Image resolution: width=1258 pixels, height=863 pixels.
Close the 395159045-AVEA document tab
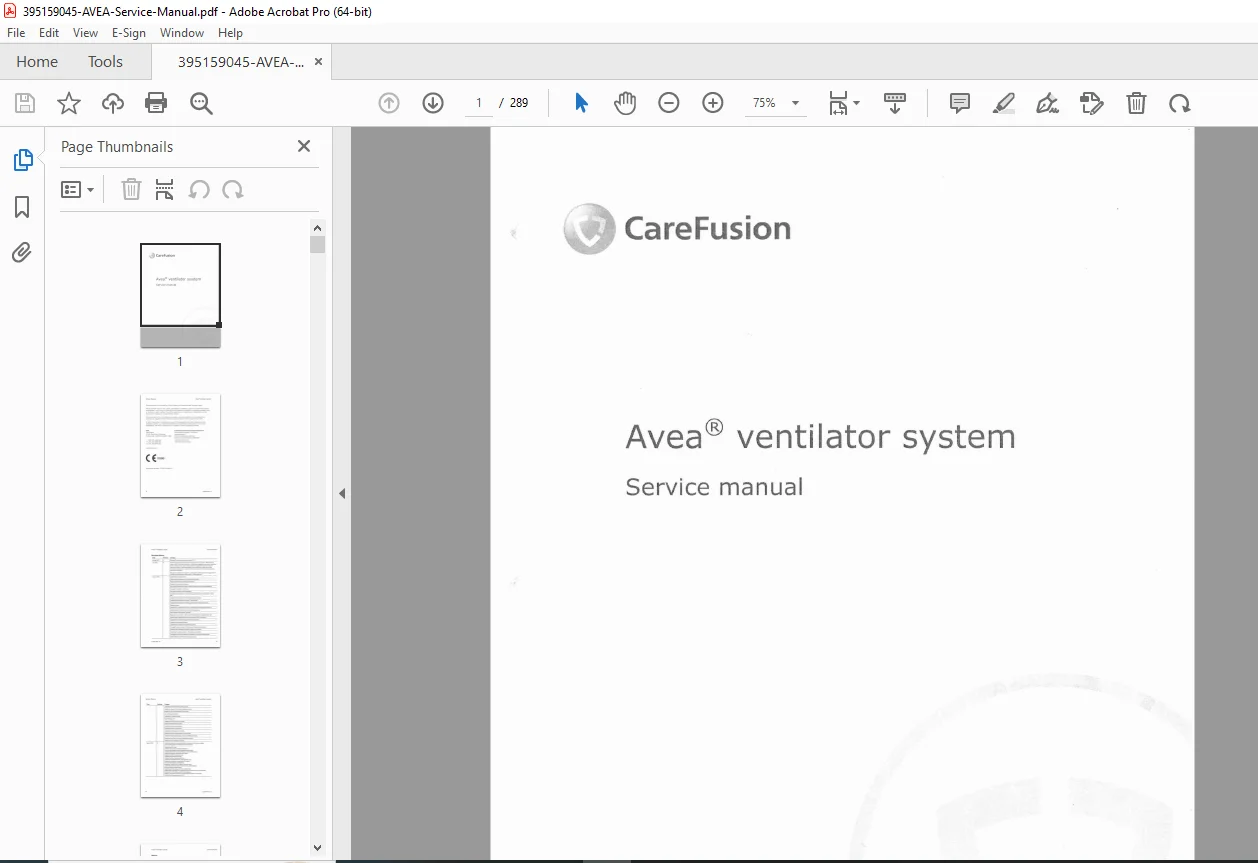click(x=319, y=61)
